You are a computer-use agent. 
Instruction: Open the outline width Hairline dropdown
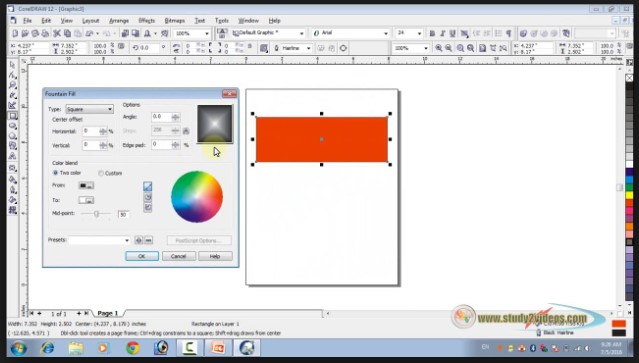pyautogui.click(x=297, y=48)
